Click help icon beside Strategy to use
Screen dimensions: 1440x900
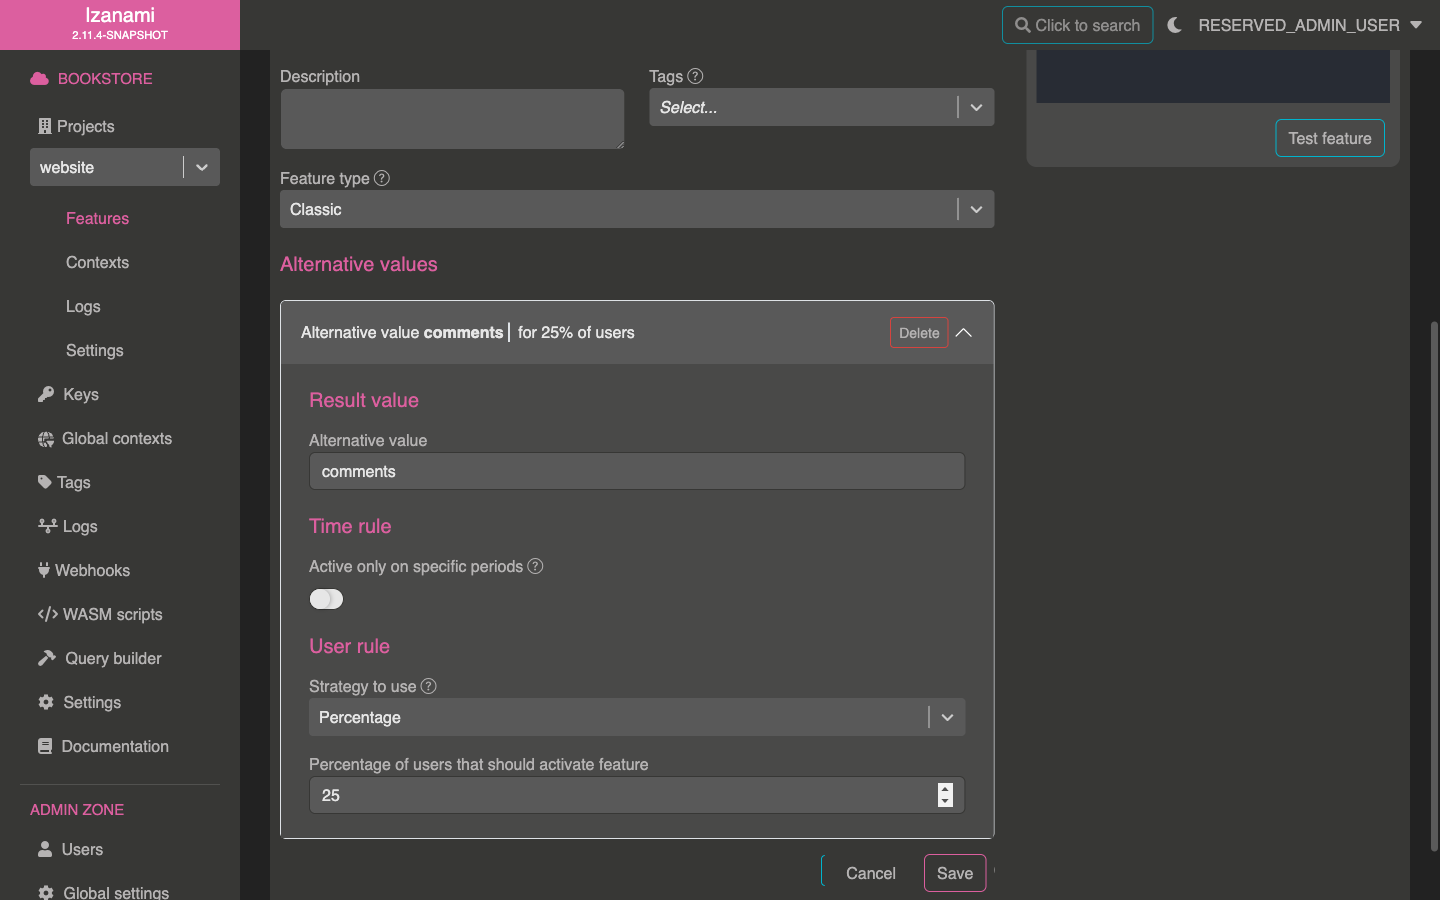click(429, 686)
